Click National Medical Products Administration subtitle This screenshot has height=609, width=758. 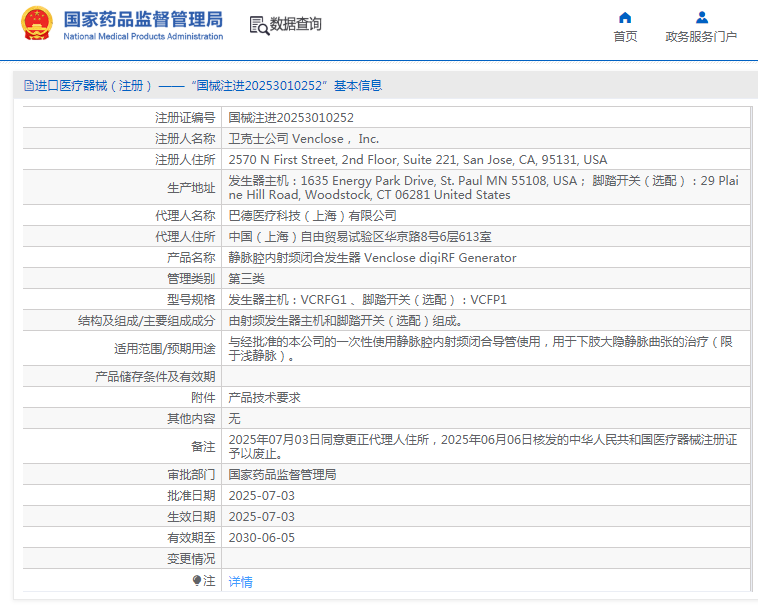pos(143,37)
